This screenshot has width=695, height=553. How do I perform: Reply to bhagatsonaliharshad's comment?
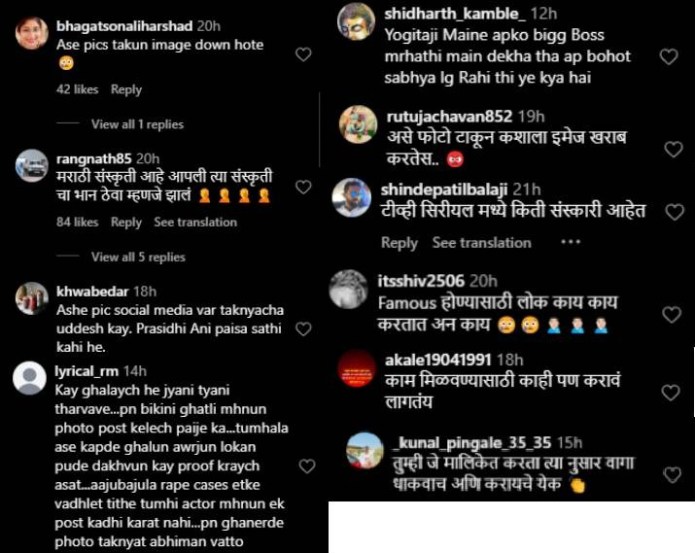pyautogui.click(x=126, y=90)
